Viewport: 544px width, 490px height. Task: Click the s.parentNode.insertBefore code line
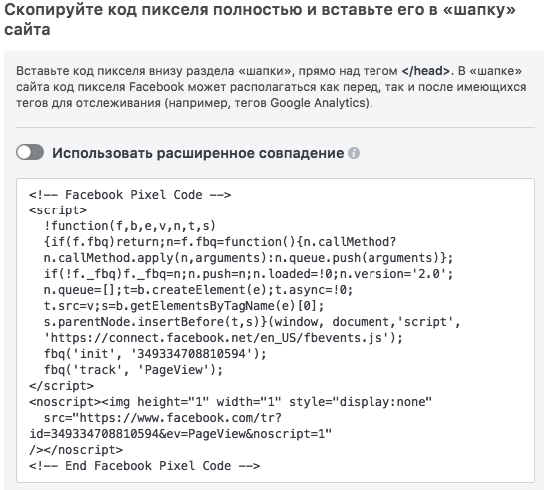pyautogui.click(x=252, y=322)
